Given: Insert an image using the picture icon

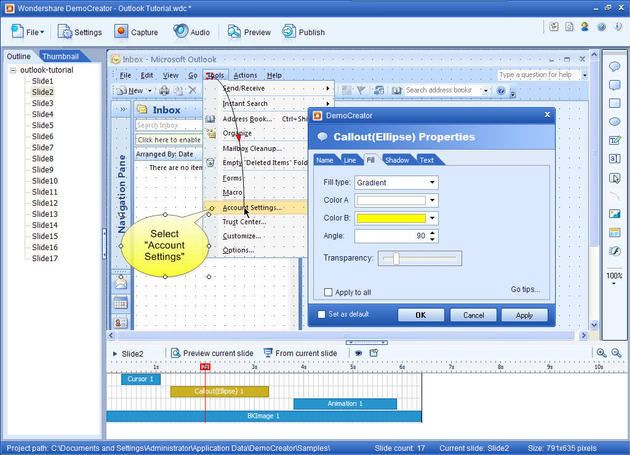Looking at the screenshot, I should [x=614, y=214].
